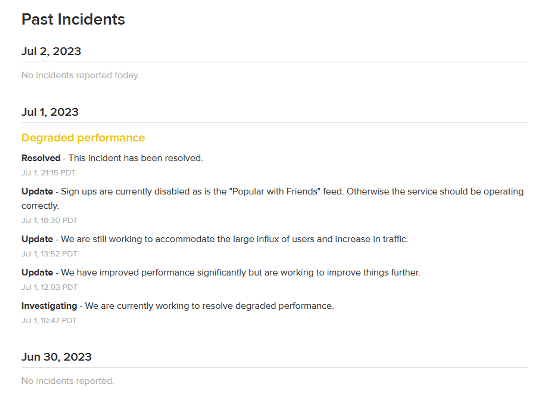Screen dimensions: 560x402
Task: Click the Jul 1, 21:15 PDT timestamp
Action: pos(49,173)
